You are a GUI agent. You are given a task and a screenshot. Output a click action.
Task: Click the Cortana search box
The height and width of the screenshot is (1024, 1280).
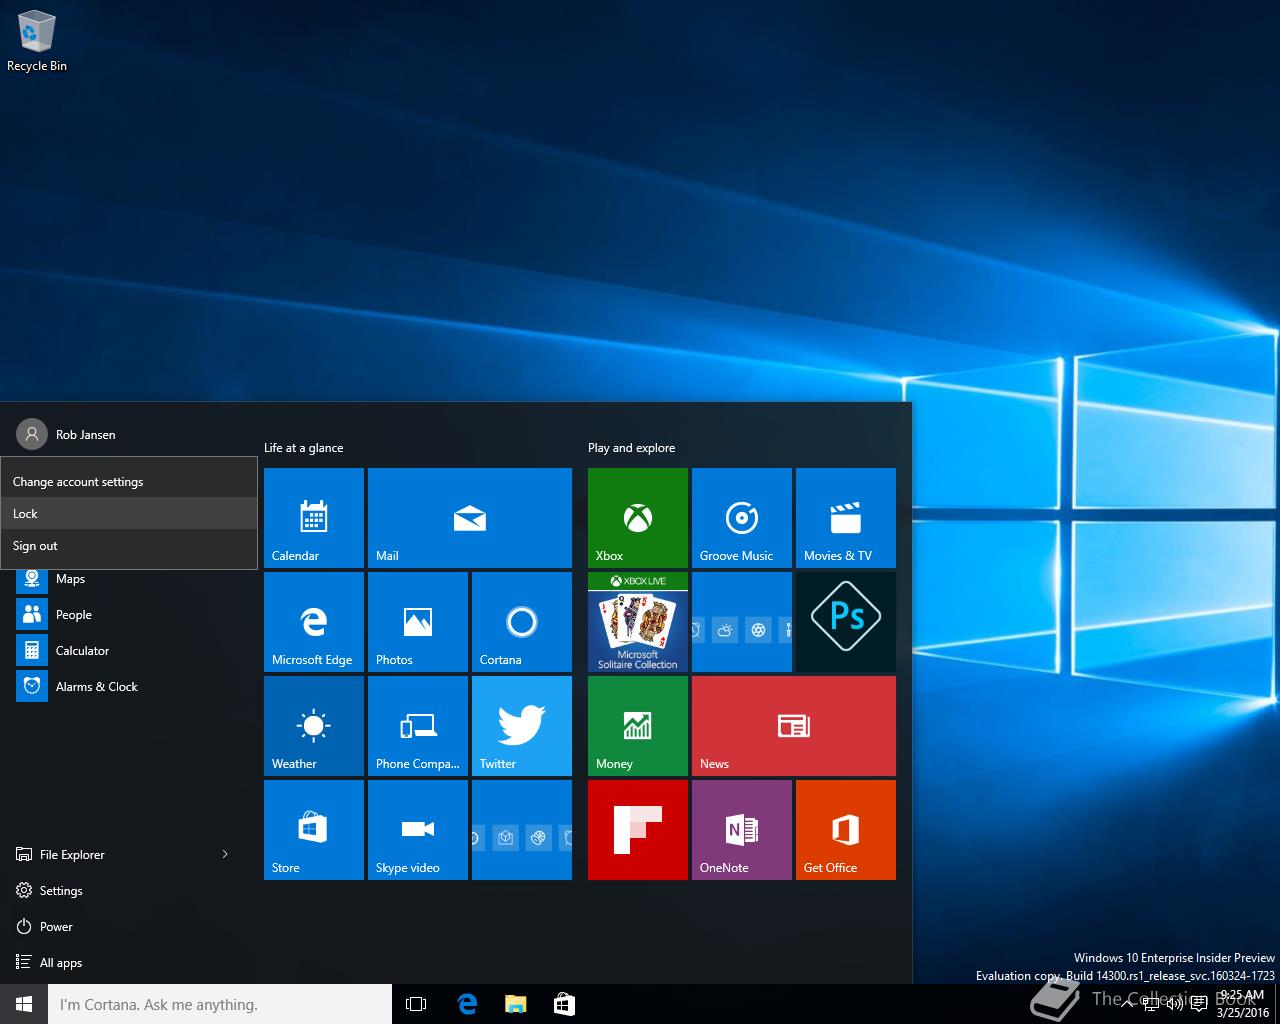tap(220, 1004)
